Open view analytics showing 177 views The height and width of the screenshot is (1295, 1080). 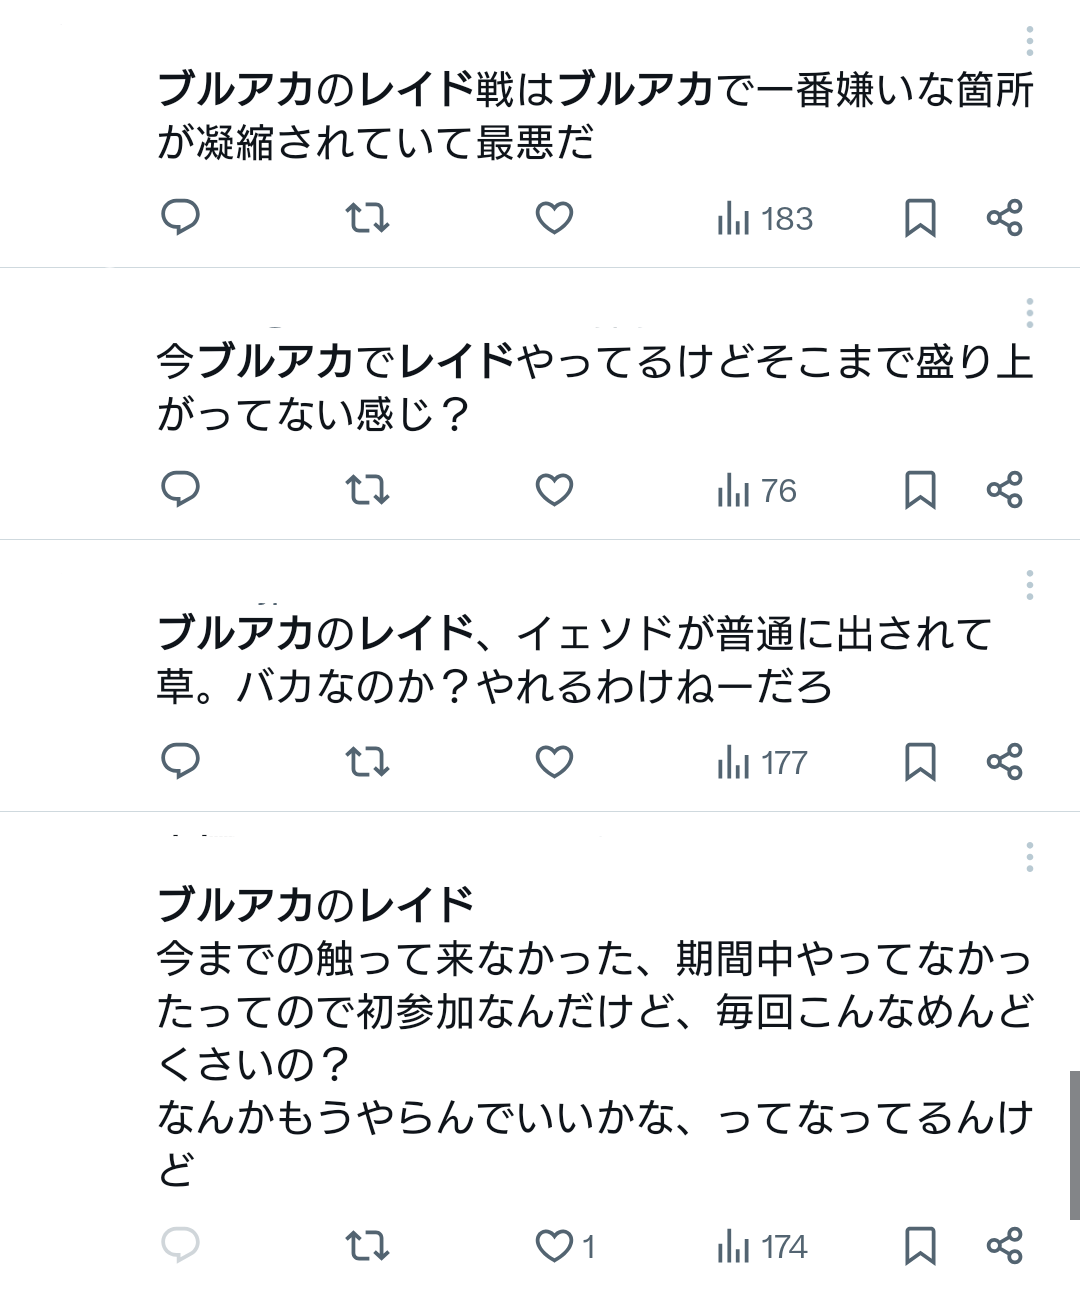pyautogui.click(x=762, y=763)
